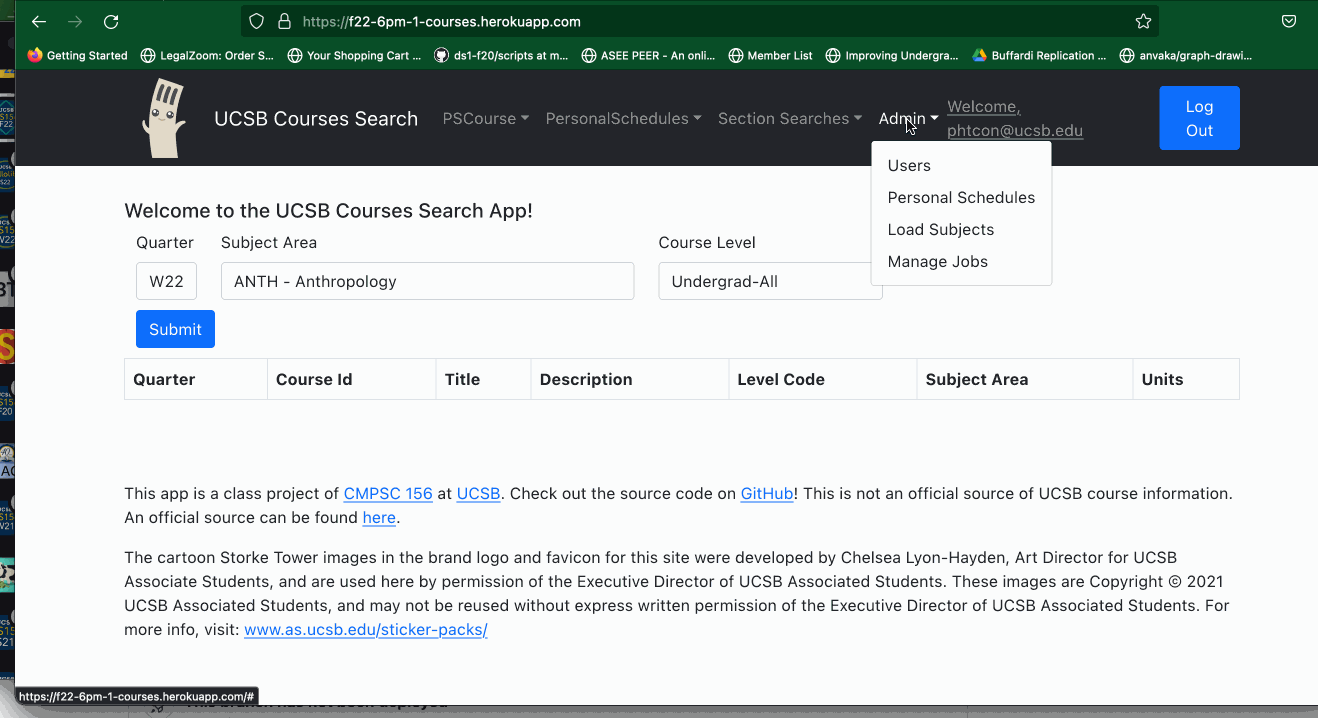Click the Log Out button
Viewport: 1318px width, 718px height.
point(1198,118)
